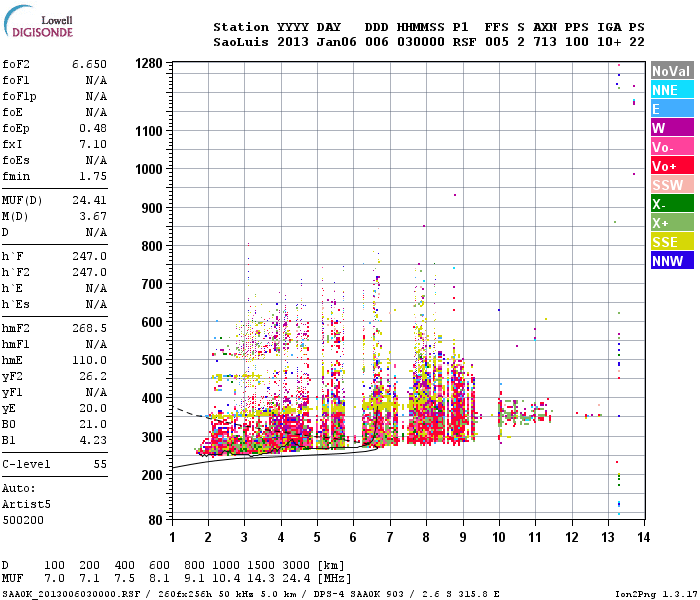Click the foEs value N/A
The height and width of the screenshot is (600, 700).
pos(96,160)
